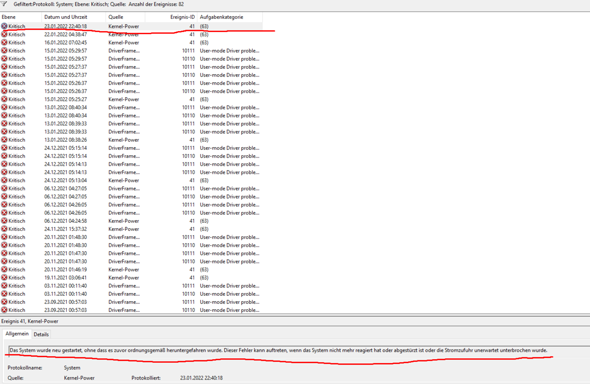Click 'Kernel-Power' source in the 19.11.2021 03:06:41 row

click(124, 278)
